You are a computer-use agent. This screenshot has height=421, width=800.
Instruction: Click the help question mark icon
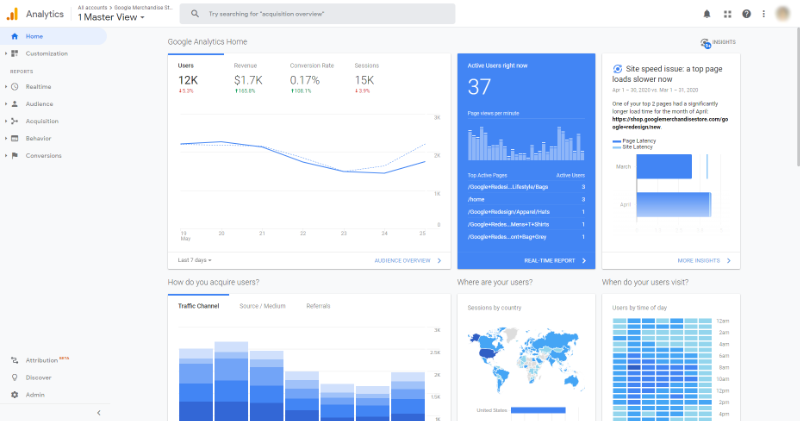pyautogui.click(x=746, y=14)
